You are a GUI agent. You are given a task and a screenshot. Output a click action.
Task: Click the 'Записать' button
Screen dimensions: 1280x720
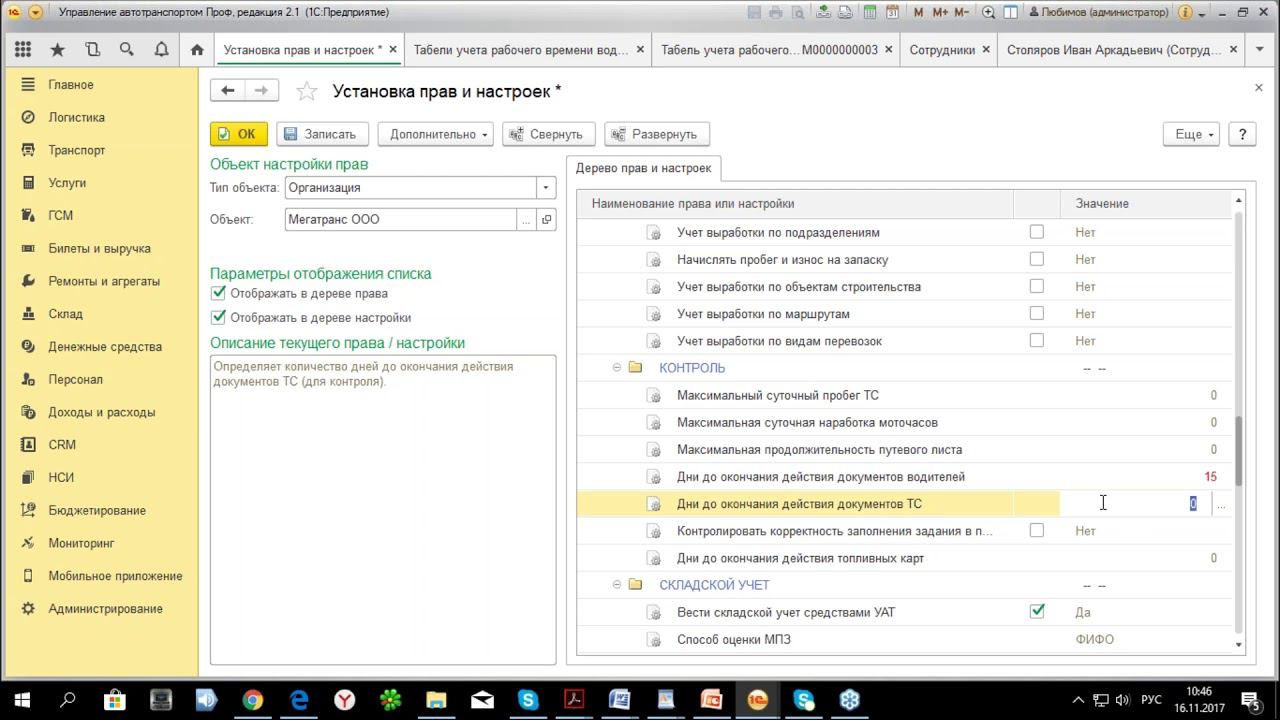pos(322,134)
